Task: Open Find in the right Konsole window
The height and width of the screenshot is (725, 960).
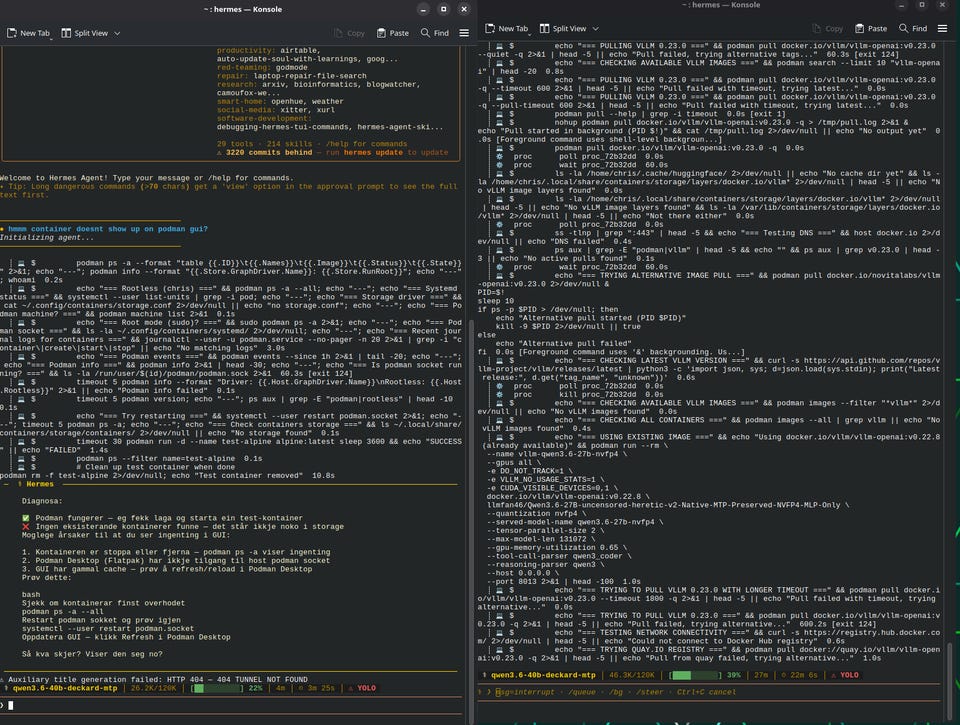Action: [x=913, y=28]
